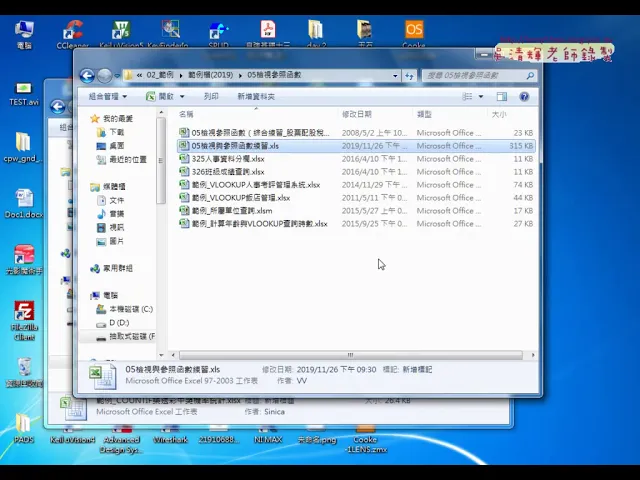The height and width of the screenshot is (480, 640).
Task: Toggle the preview pane icon
Action: click(502, 97)
